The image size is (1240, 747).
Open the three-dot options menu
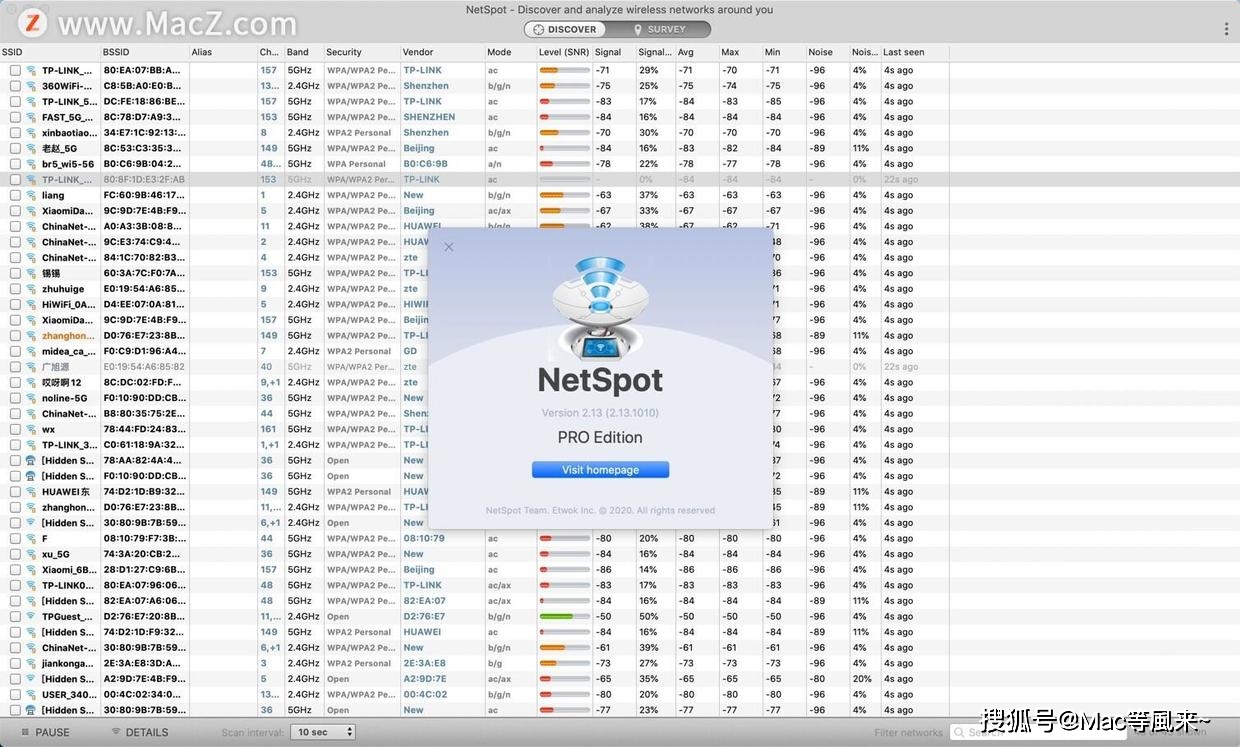1227,30
